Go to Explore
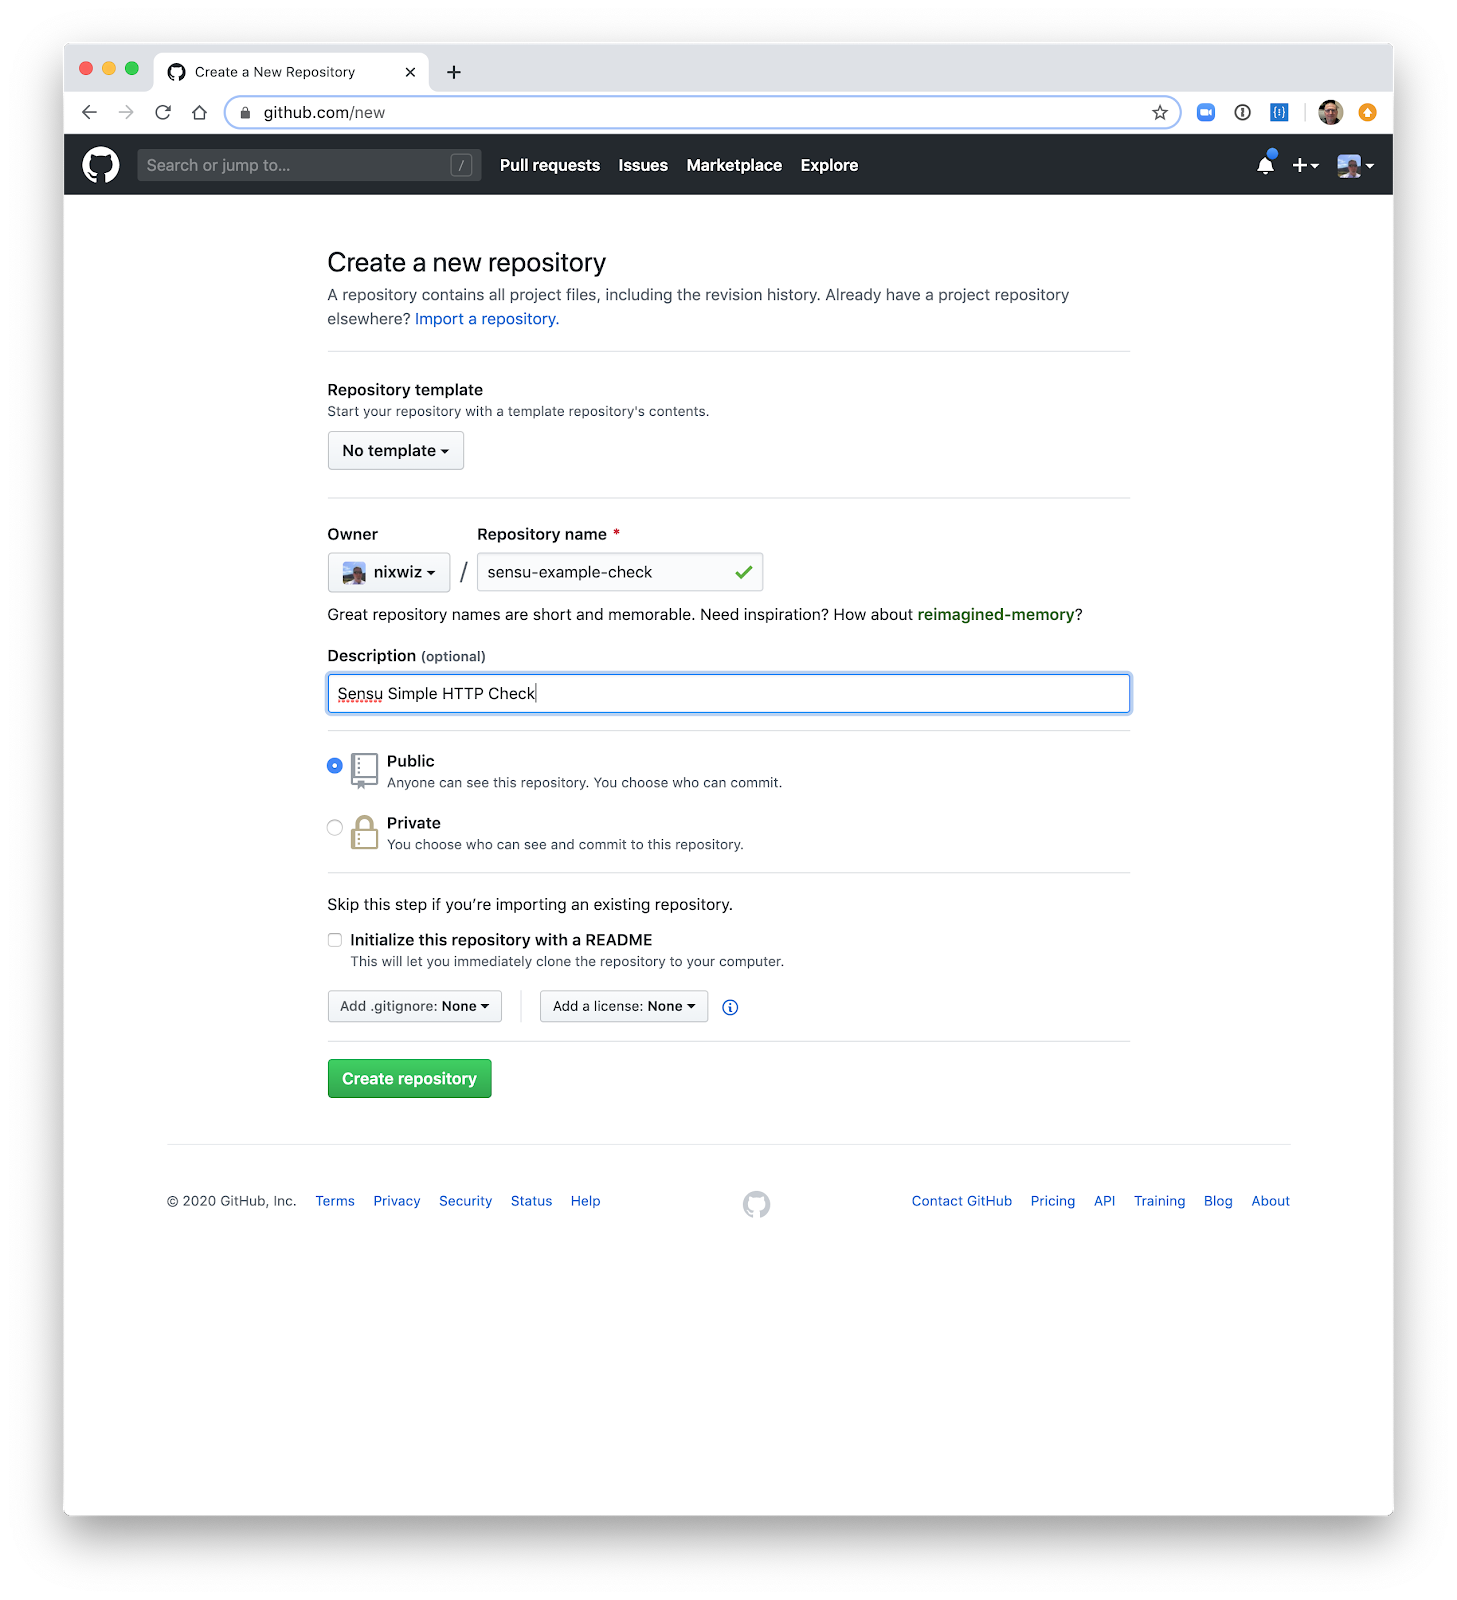This screenshot has height=1600, width=1457. 829,165
